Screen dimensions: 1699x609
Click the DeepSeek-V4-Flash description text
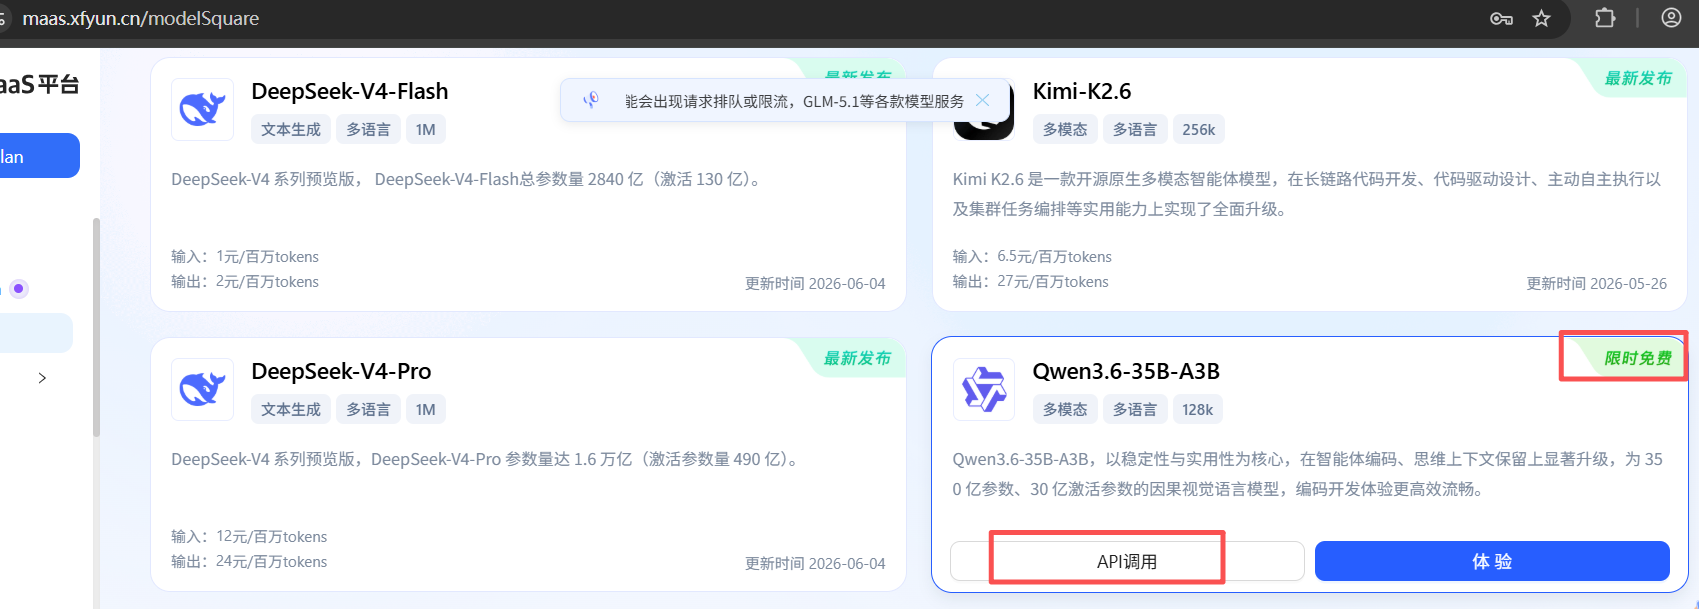(468, 179)
